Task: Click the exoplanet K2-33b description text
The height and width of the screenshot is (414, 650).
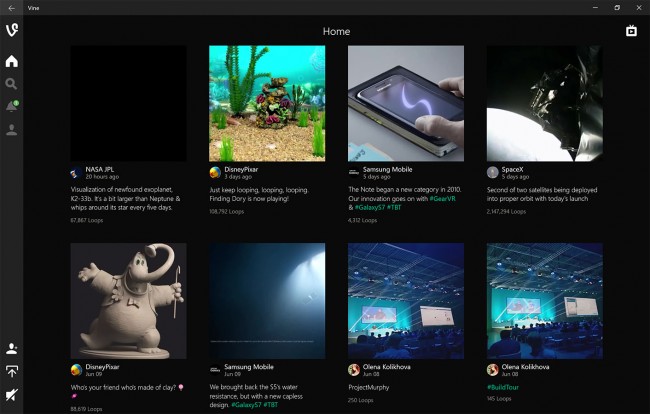Action: pos(126,199)
